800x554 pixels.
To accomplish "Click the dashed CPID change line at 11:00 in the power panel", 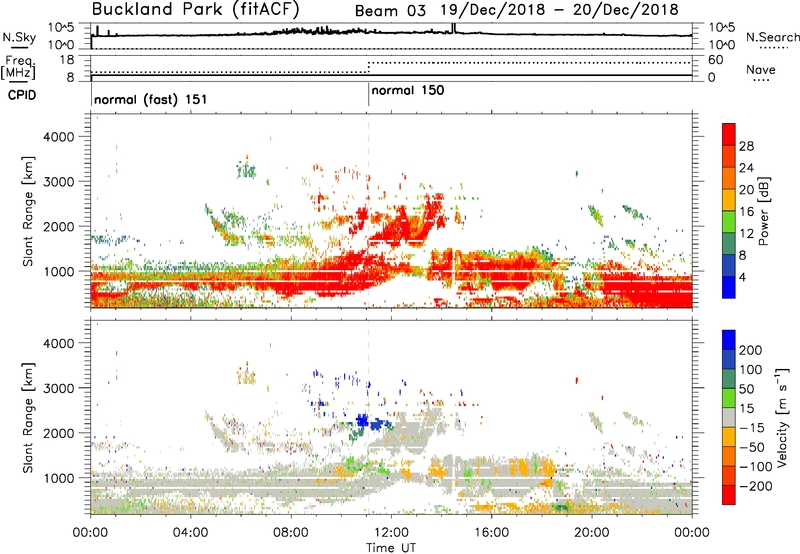I will pos(368,211).
